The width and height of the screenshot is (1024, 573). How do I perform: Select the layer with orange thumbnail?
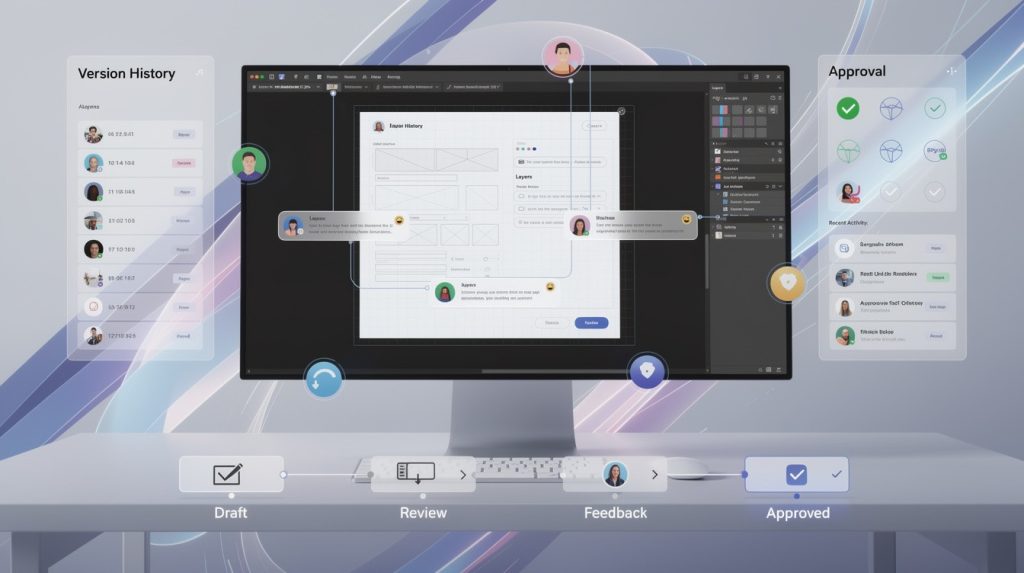tap(747, 178)
